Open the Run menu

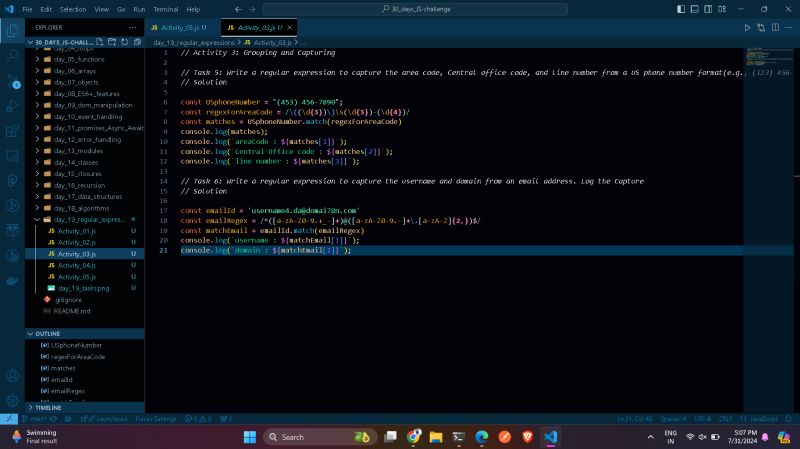139,9
